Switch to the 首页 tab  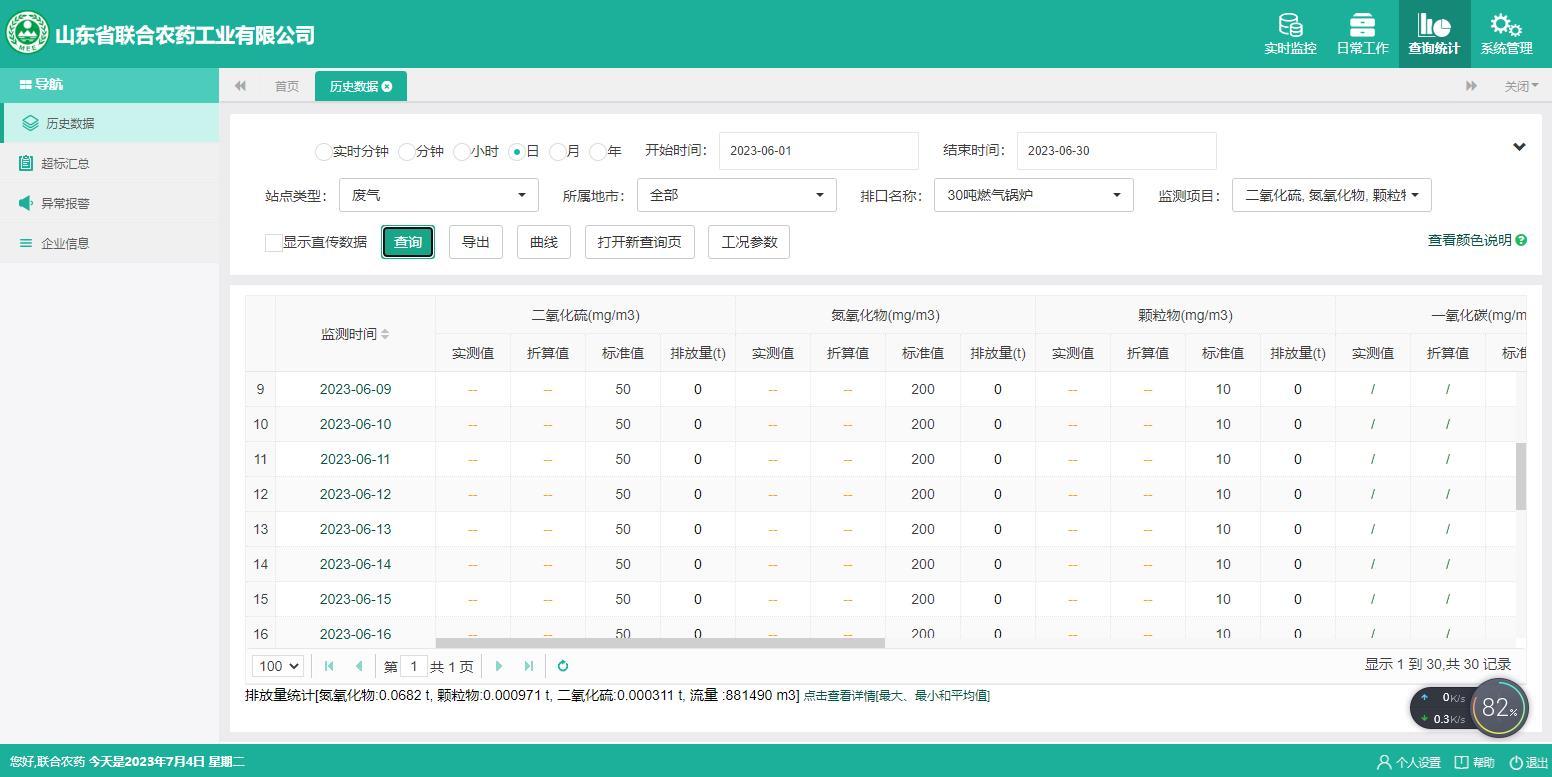287,86
